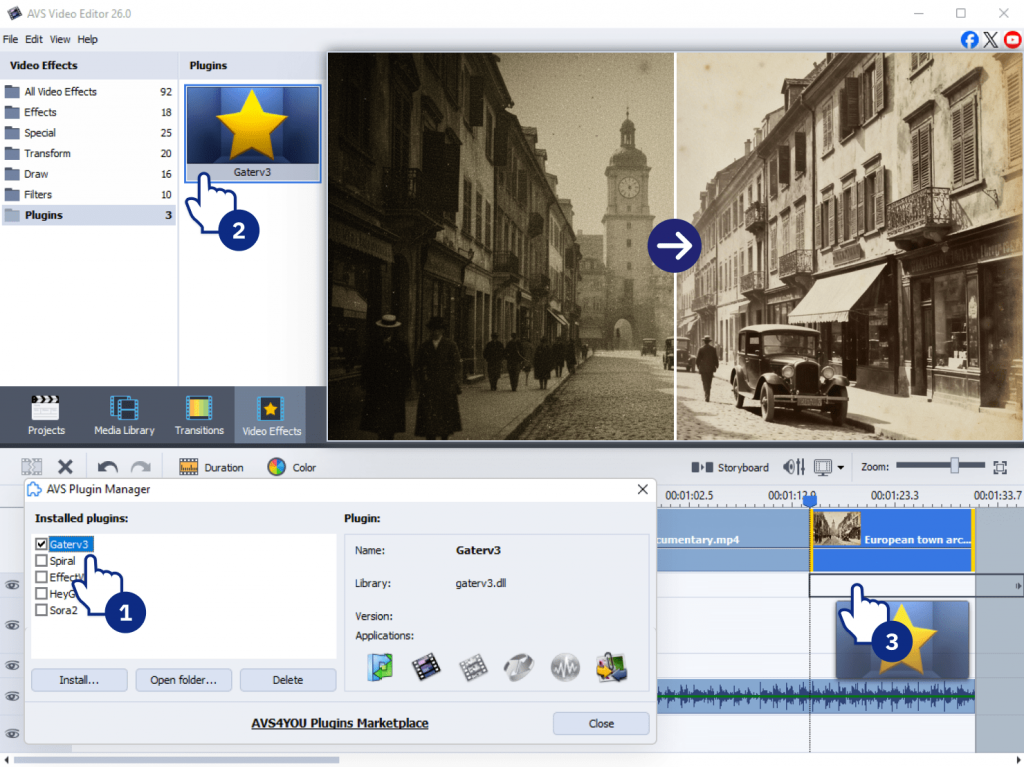The width and height of the screenshot is (1024, 767).
Task: Click the Undo arrow in the timeline toolbar
Action: click(108, 467)
